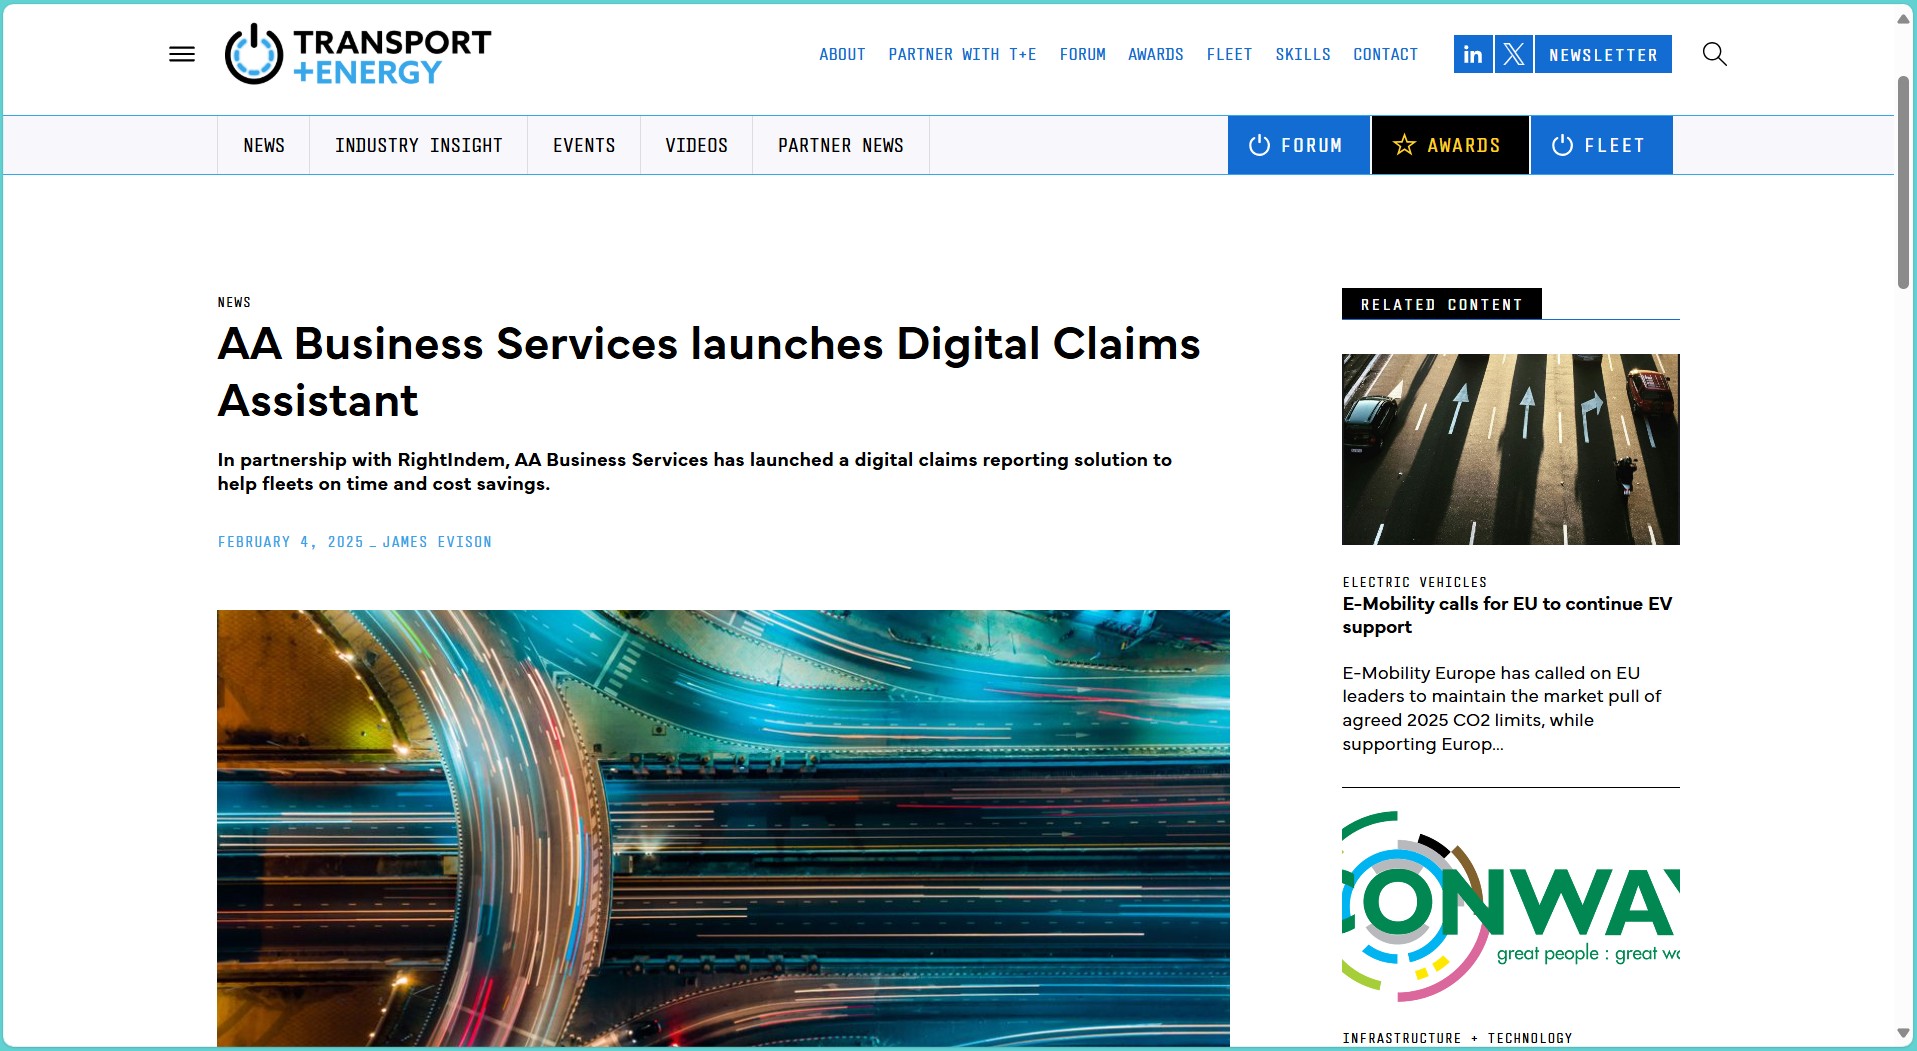Click the Related Content heading

[x=1441, y=304]
